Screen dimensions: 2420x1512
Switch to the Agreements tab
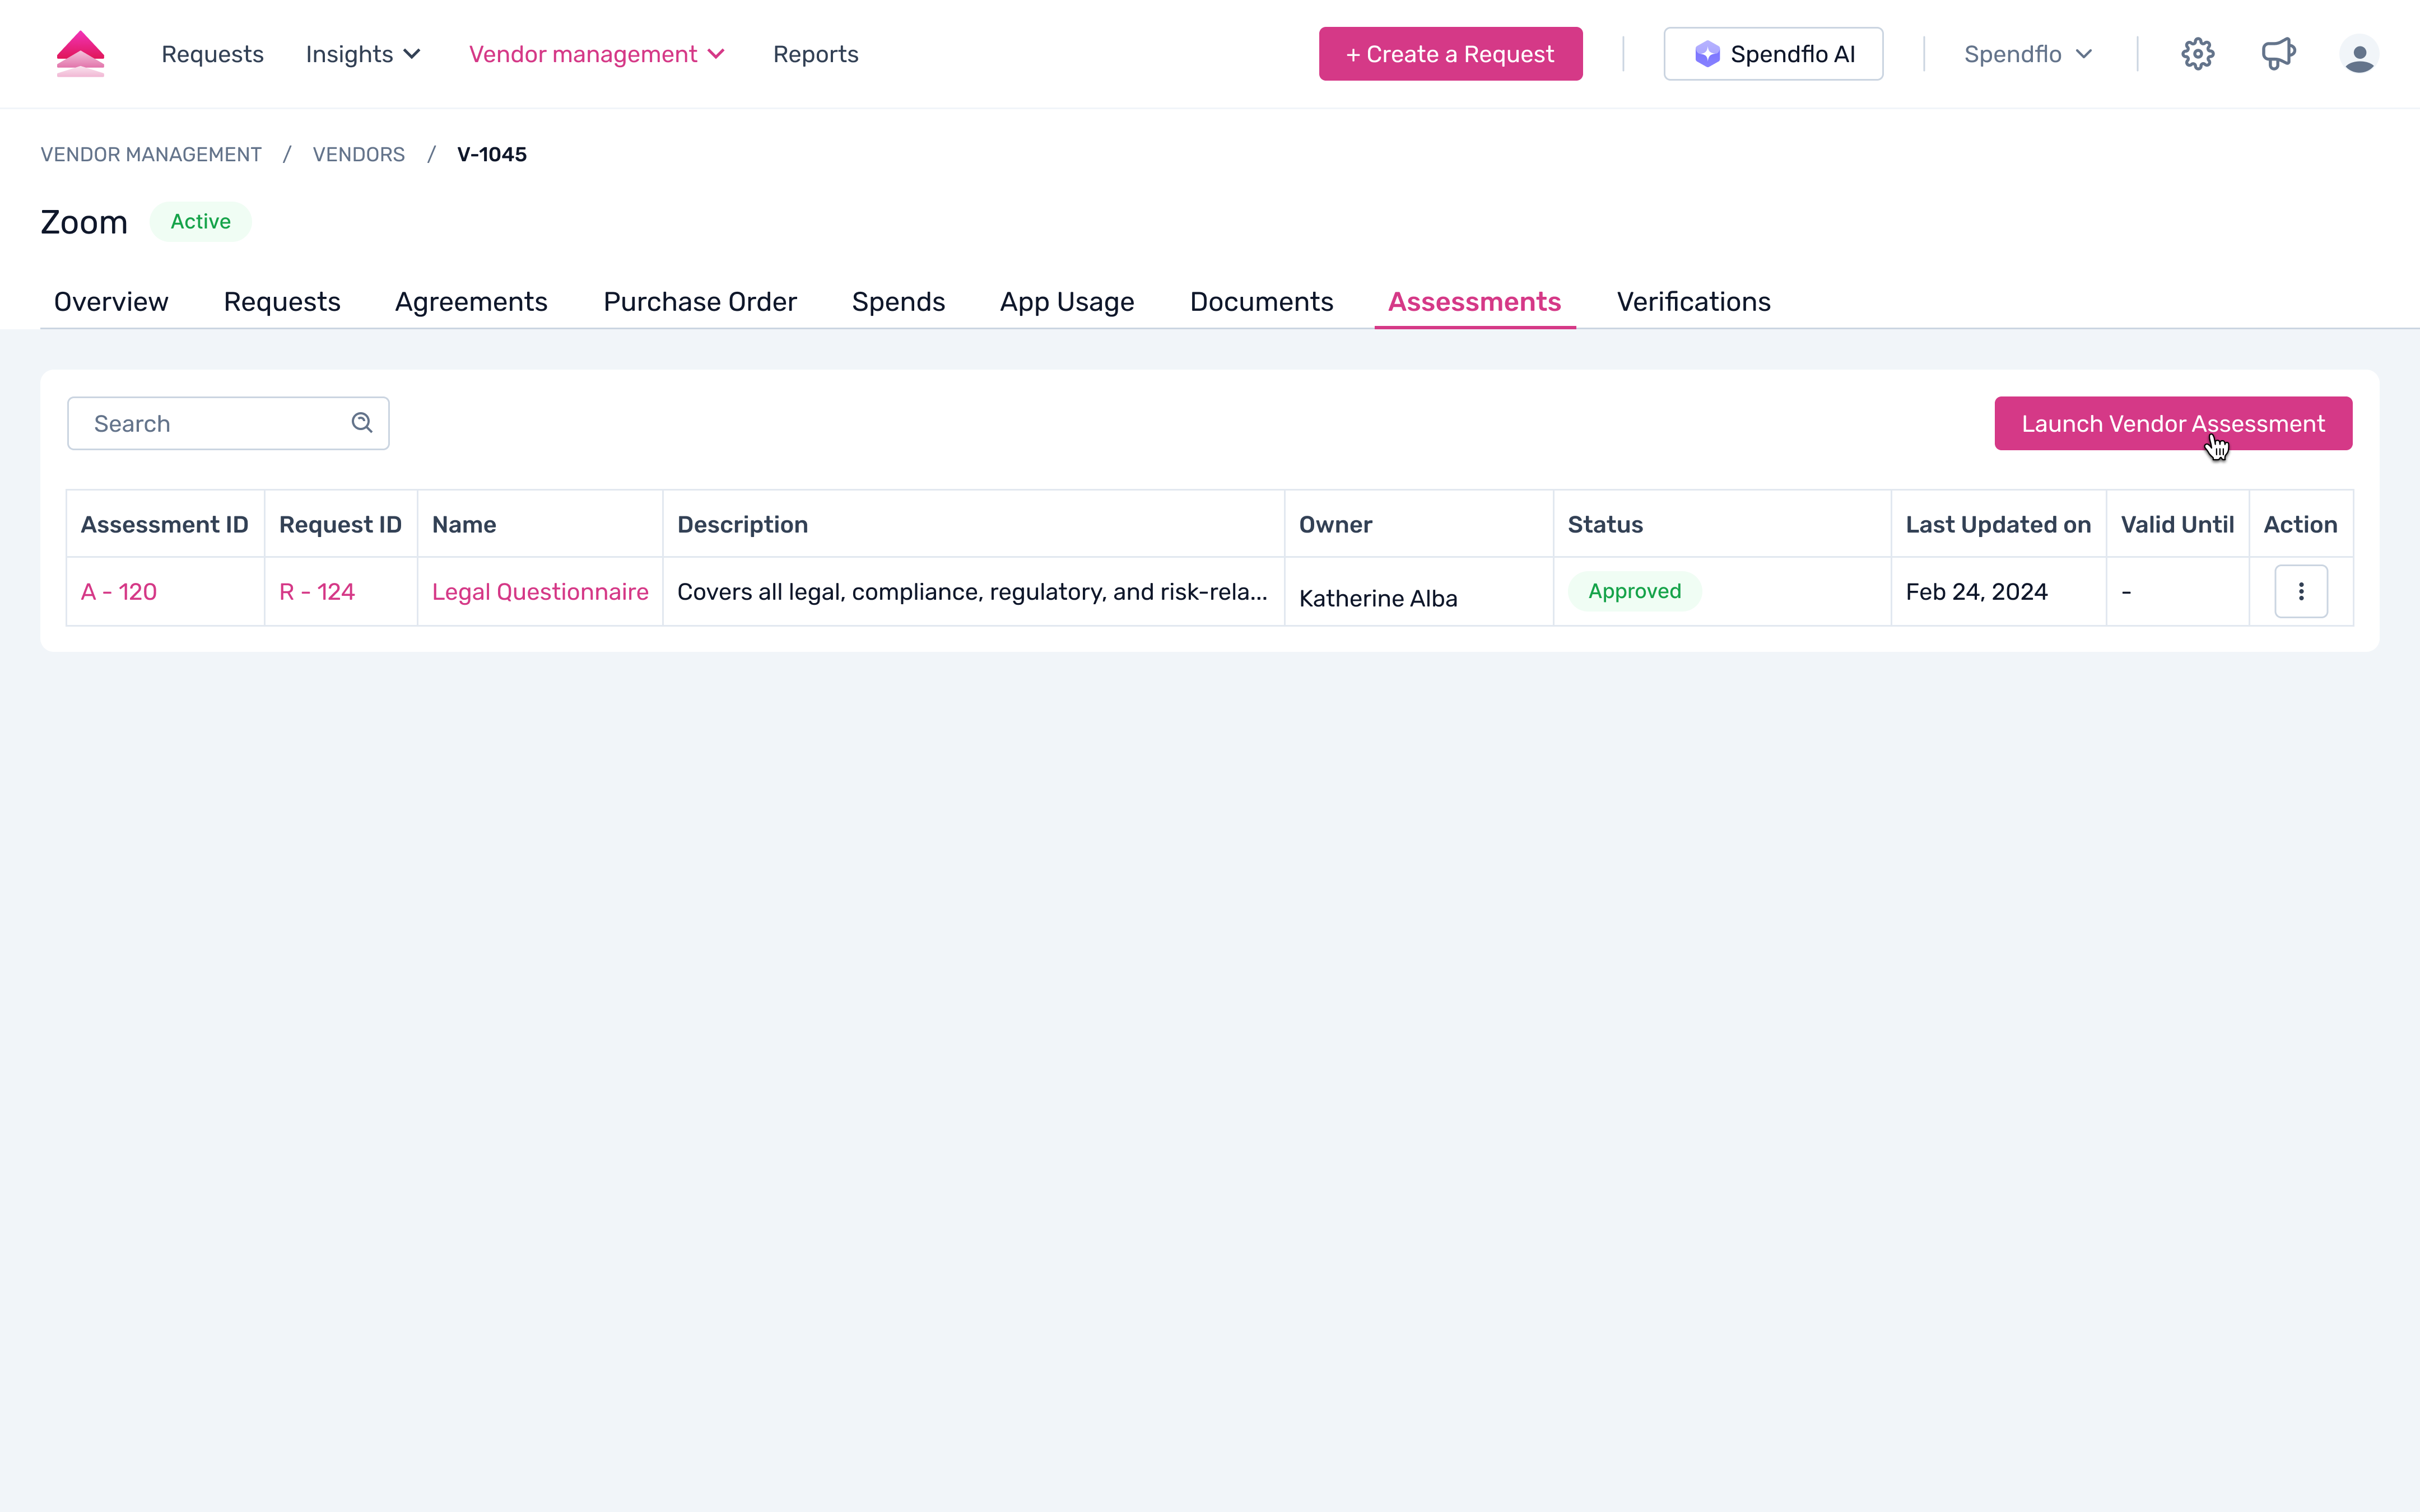coord(471,302)
